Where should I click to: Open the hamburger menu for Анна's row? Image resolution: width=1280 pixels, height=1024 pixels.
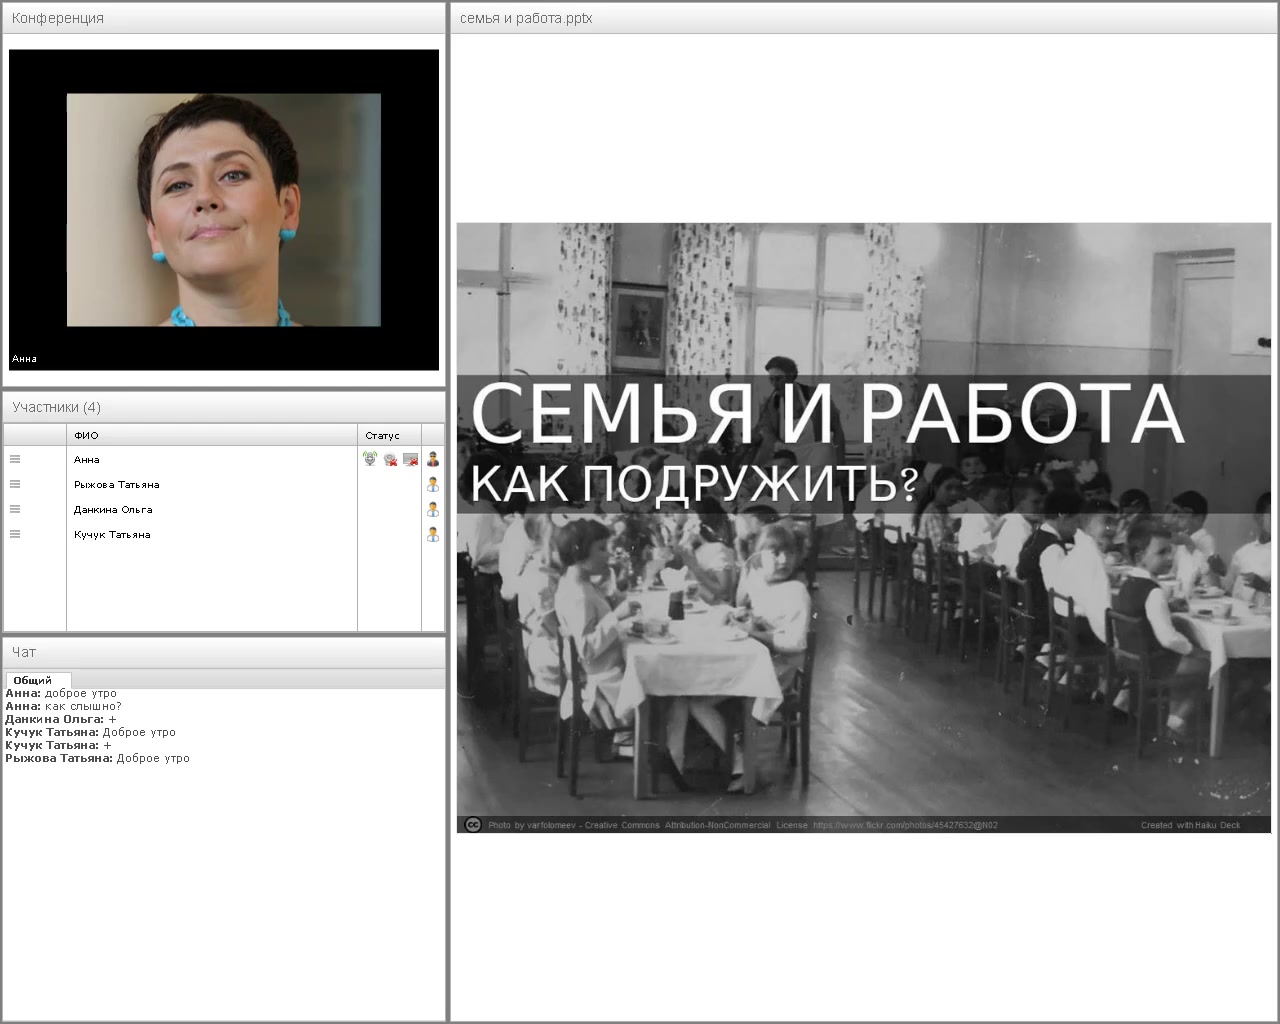(x=14, y=458)
